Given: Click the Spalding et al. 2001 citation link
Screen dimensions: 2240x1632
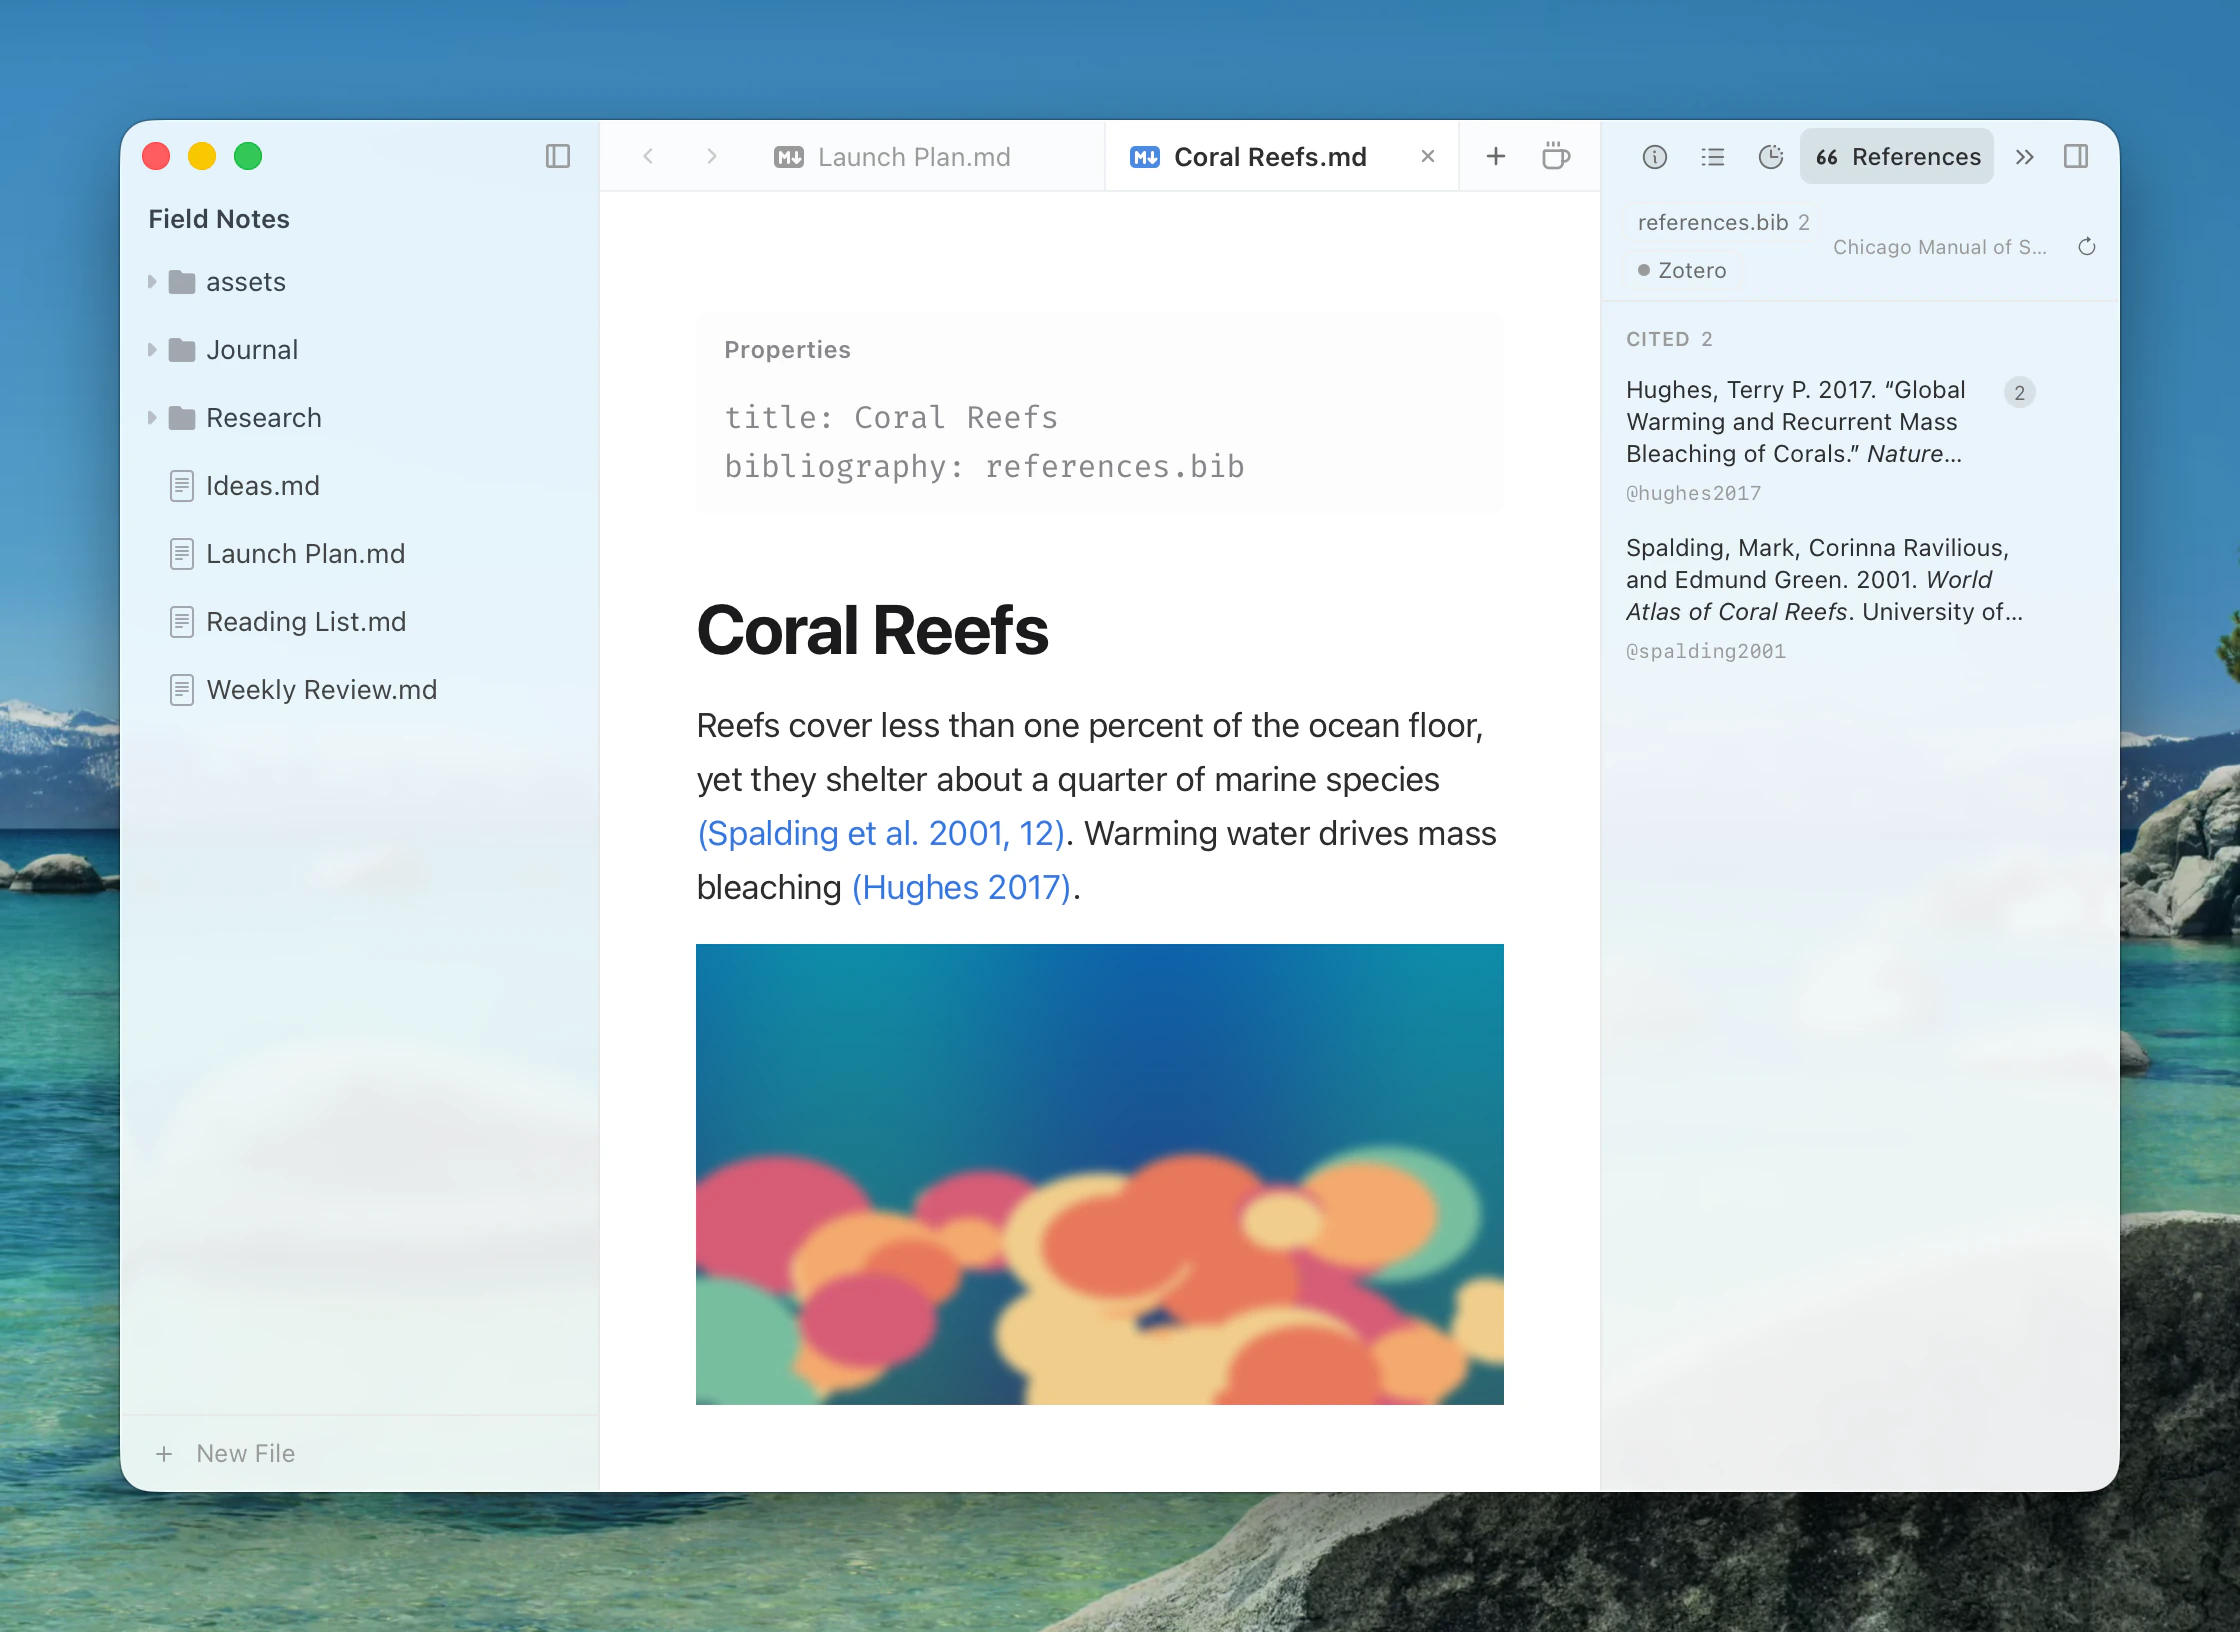Looking at the screenshot, I should [x=882, y=833].
